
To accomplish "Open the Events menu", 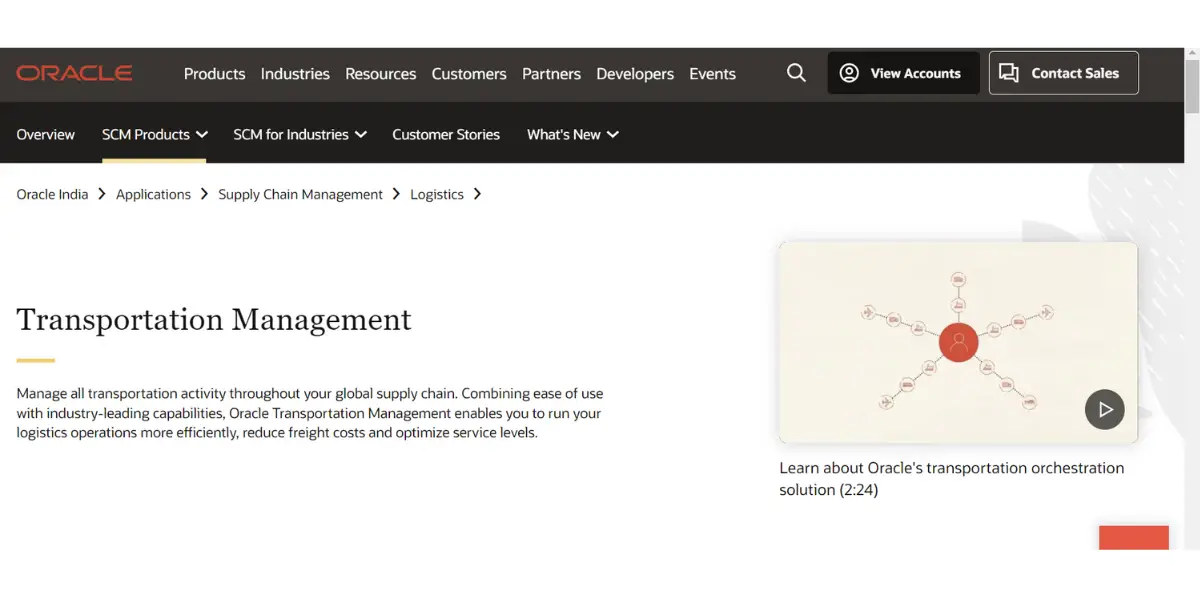I will (712, 74).
